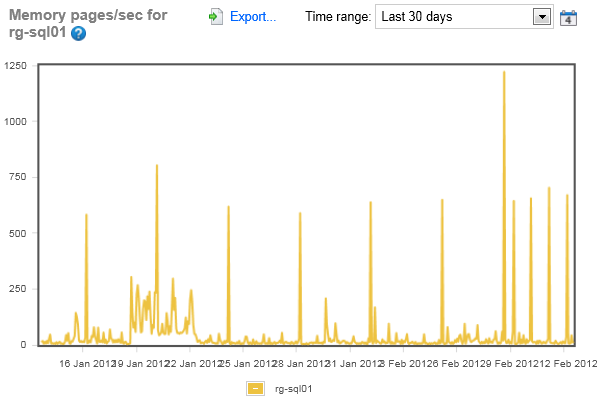Click the yellow rg-sql01 legend swatch
603x403 pixels.
click(255, 388)
